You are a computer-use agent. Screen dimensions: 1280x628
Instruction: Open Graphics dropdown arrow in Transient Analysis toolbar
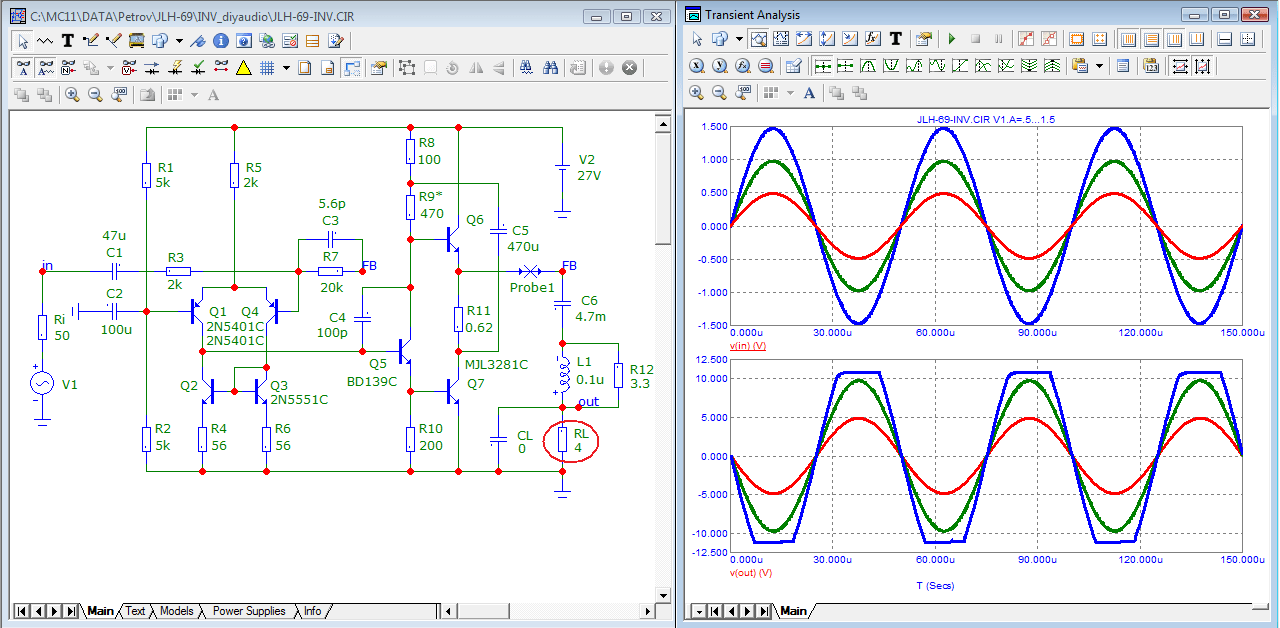pos(739,39)
